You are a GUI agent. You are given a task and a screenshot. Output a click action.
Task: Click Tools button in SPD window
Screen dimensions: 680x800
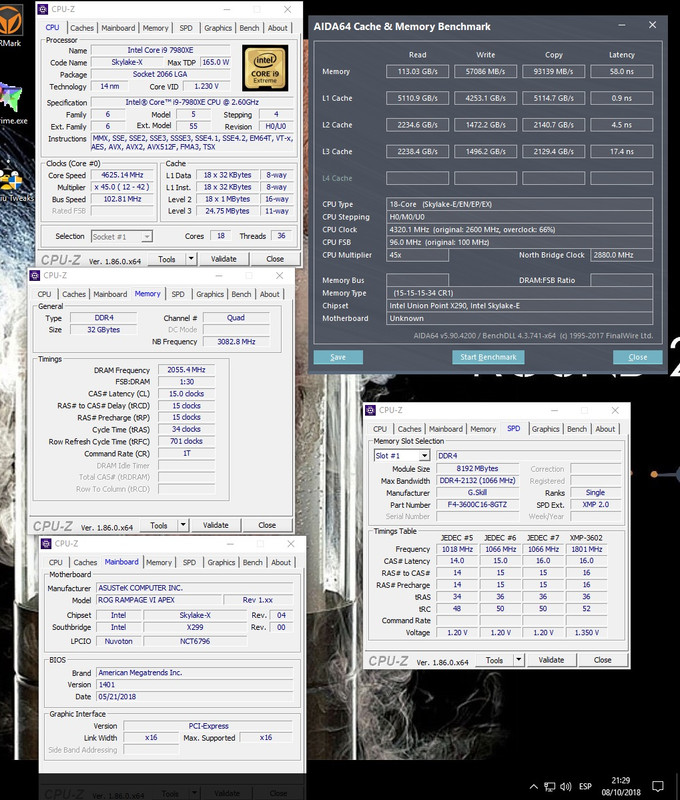pos(494,660)
